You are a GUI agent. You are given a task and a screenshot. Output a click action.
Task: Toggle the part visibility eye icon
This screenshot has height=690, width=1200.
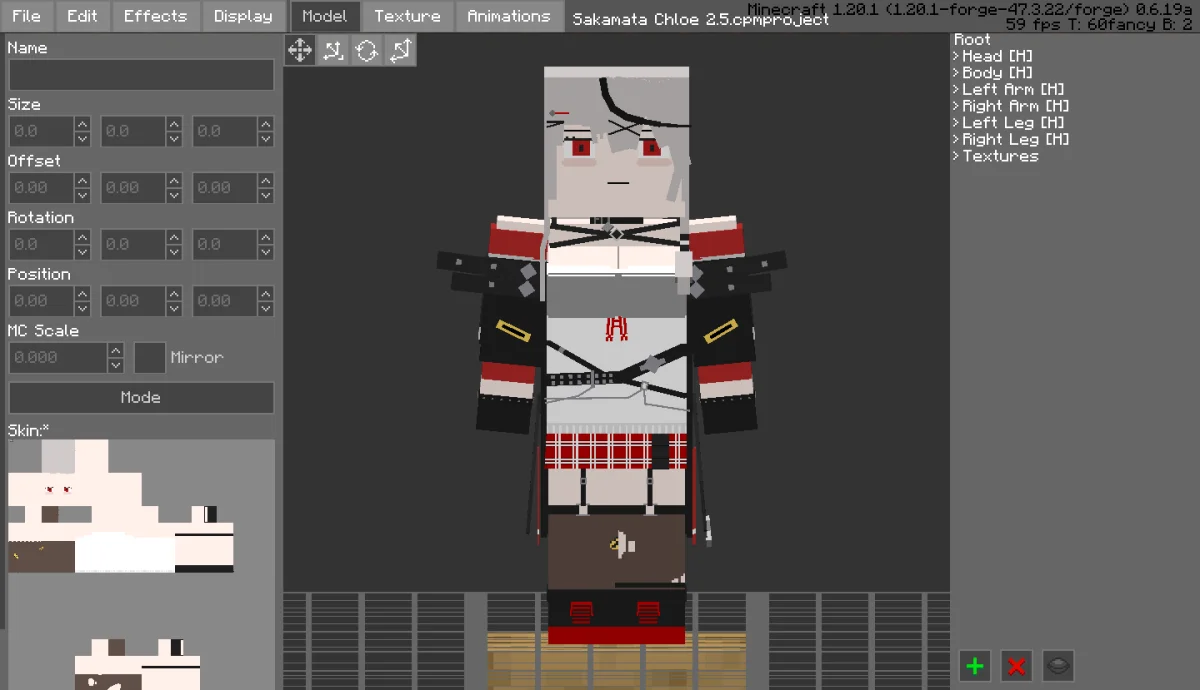pyautogui.click(x=1058, y=665)
